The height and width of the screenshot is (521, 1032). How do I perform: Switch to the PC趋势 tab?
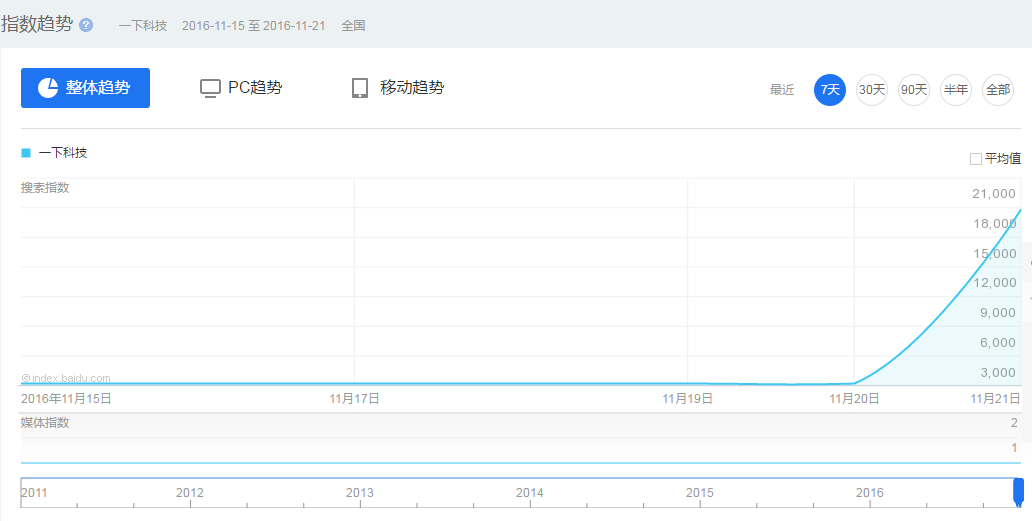(242, 88)
